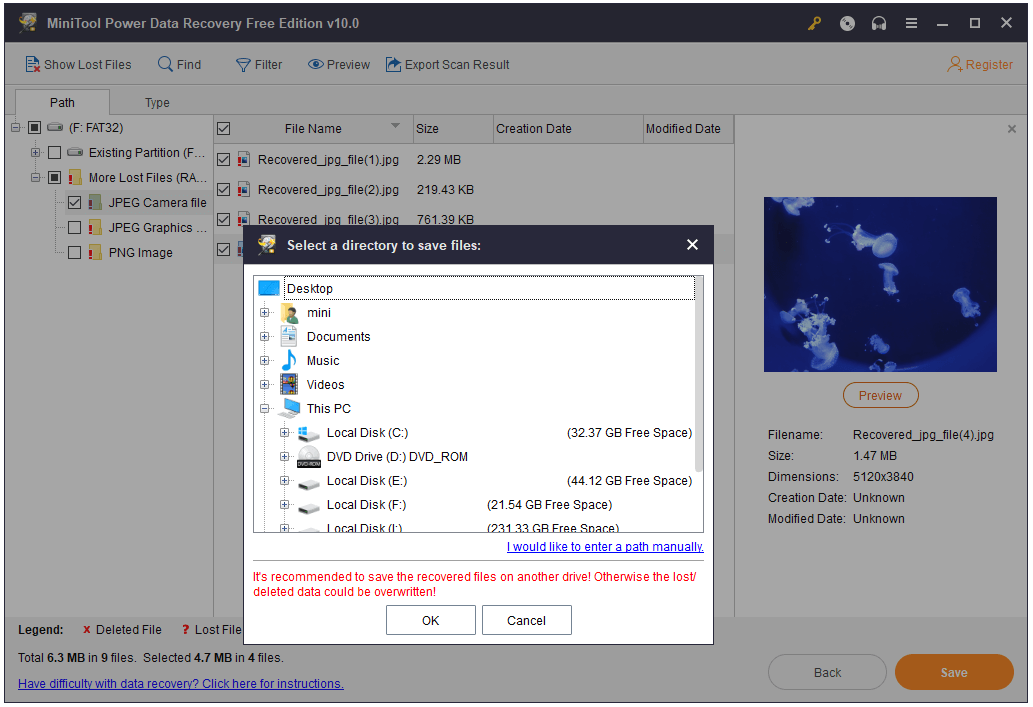Click the Recovered_jpg_file(1).jpg file icon

[x=244, y=159]
